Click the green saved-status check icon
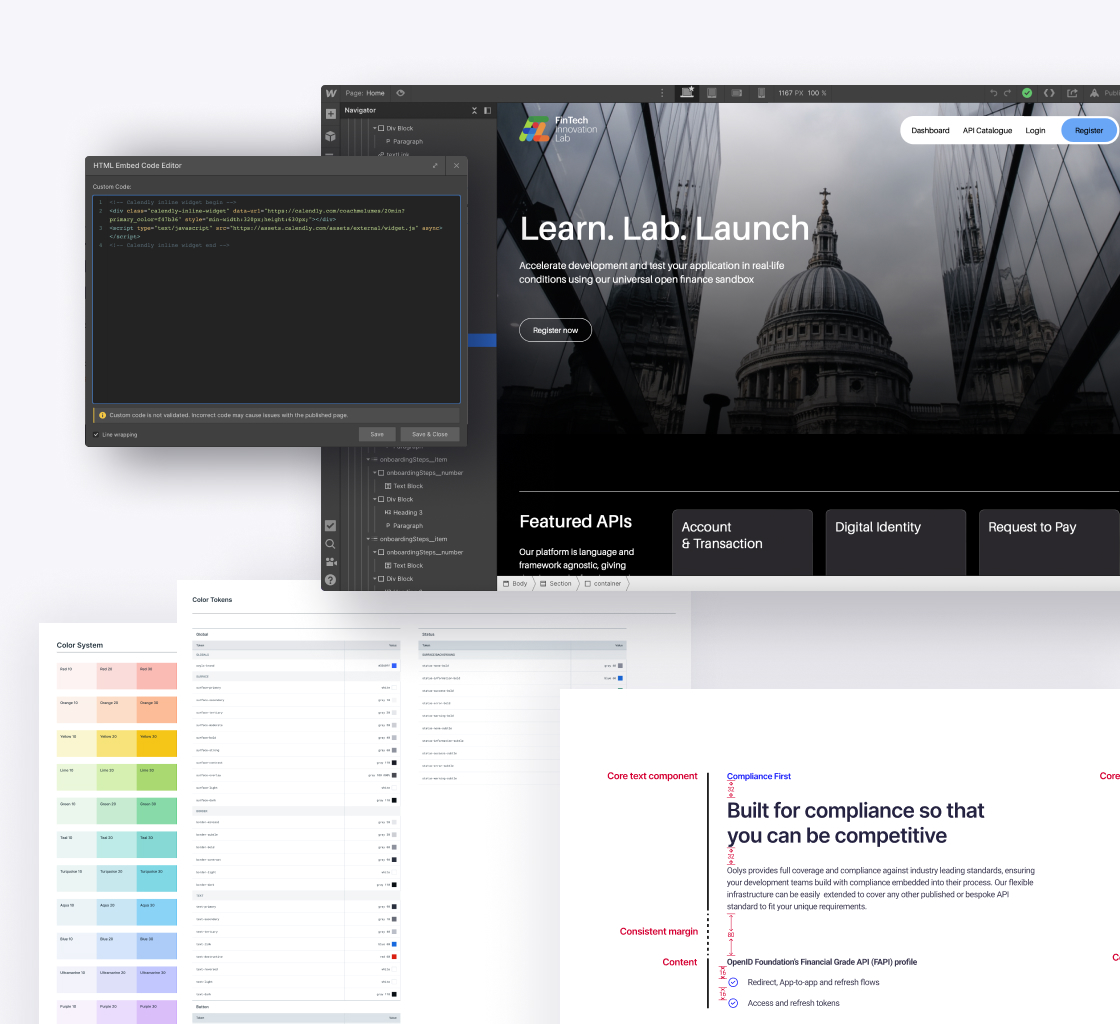The height and width of the screenshot is (1024, 1120). (x=1027, y=93)
